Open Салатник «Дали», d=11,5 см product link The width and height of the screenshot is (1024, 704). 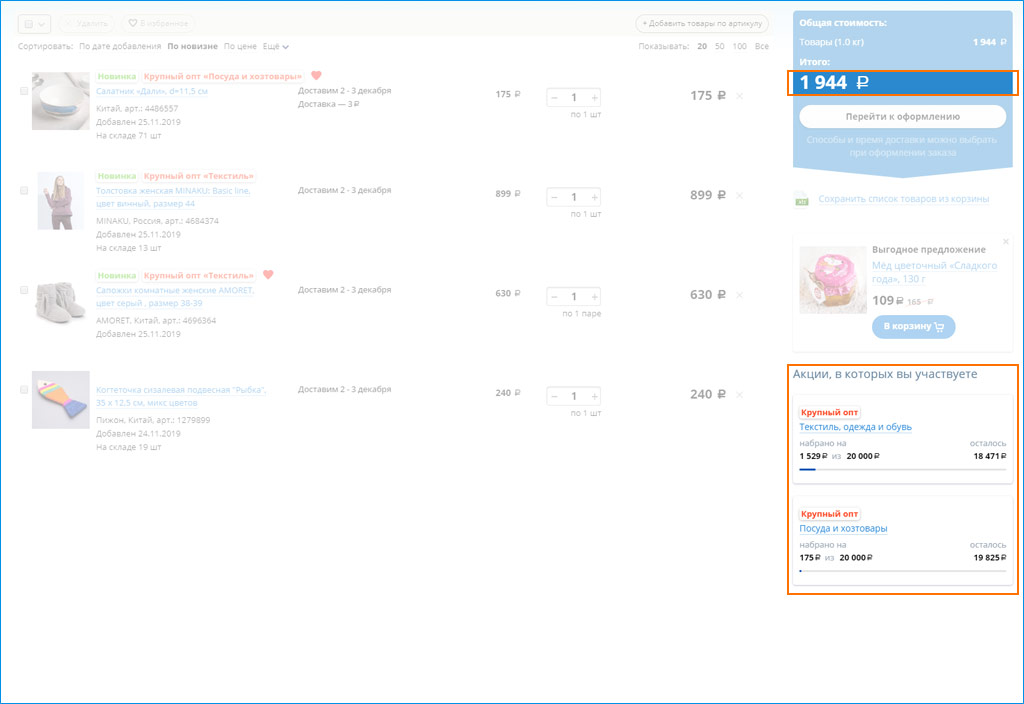pyautogui.click(x=152, y=91)
